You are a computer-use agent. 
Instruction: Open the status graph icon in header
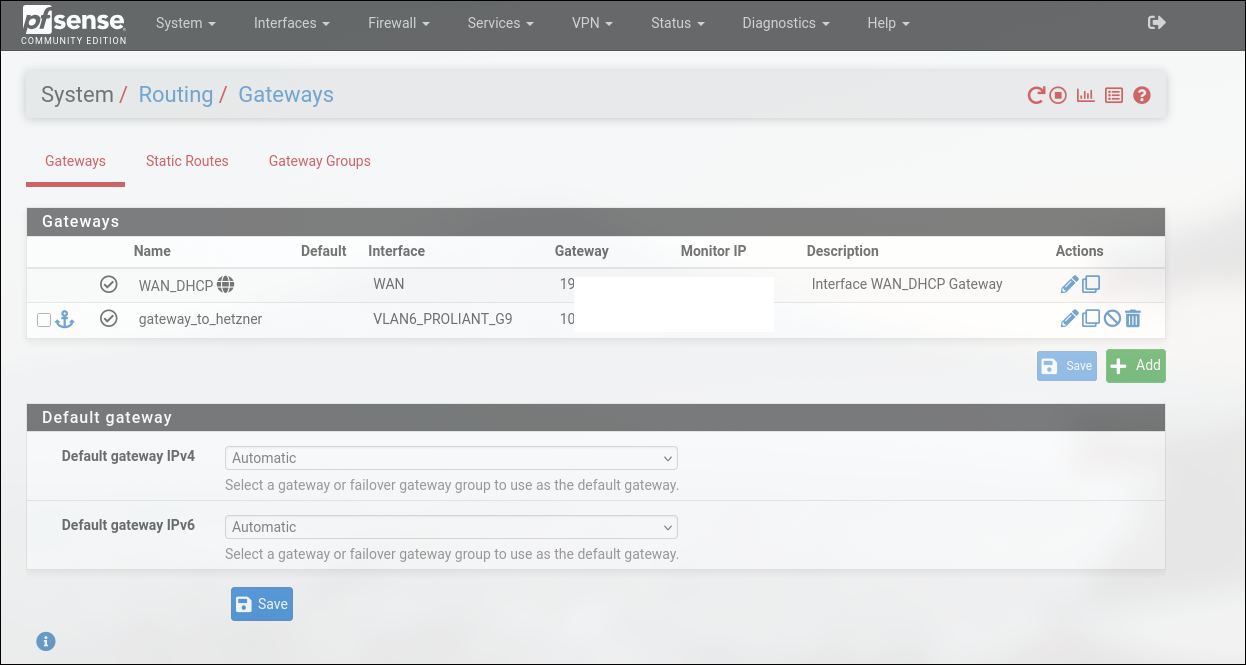1085,96
